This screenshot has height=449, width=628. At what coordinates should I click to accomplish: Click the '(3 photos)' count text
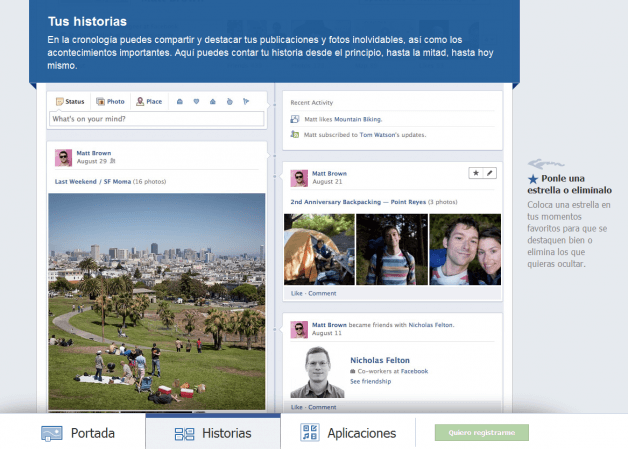pos(443,202)
